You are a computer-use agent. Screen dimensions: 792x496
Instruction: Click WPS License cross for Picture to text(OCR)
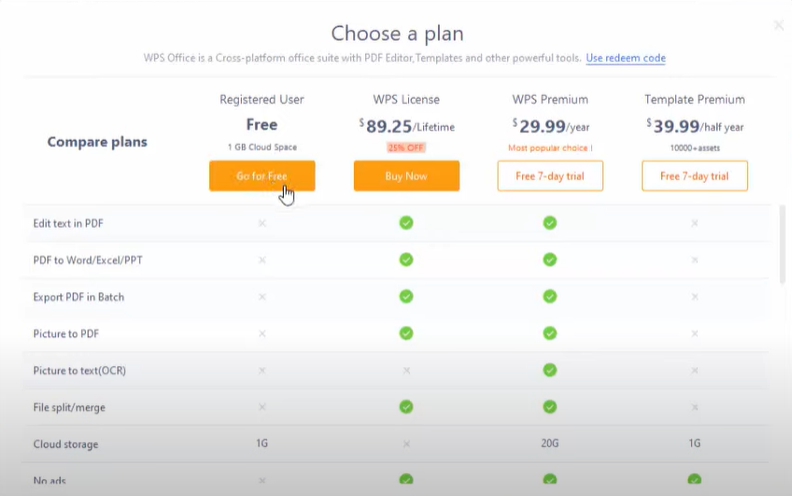[406, 370]
